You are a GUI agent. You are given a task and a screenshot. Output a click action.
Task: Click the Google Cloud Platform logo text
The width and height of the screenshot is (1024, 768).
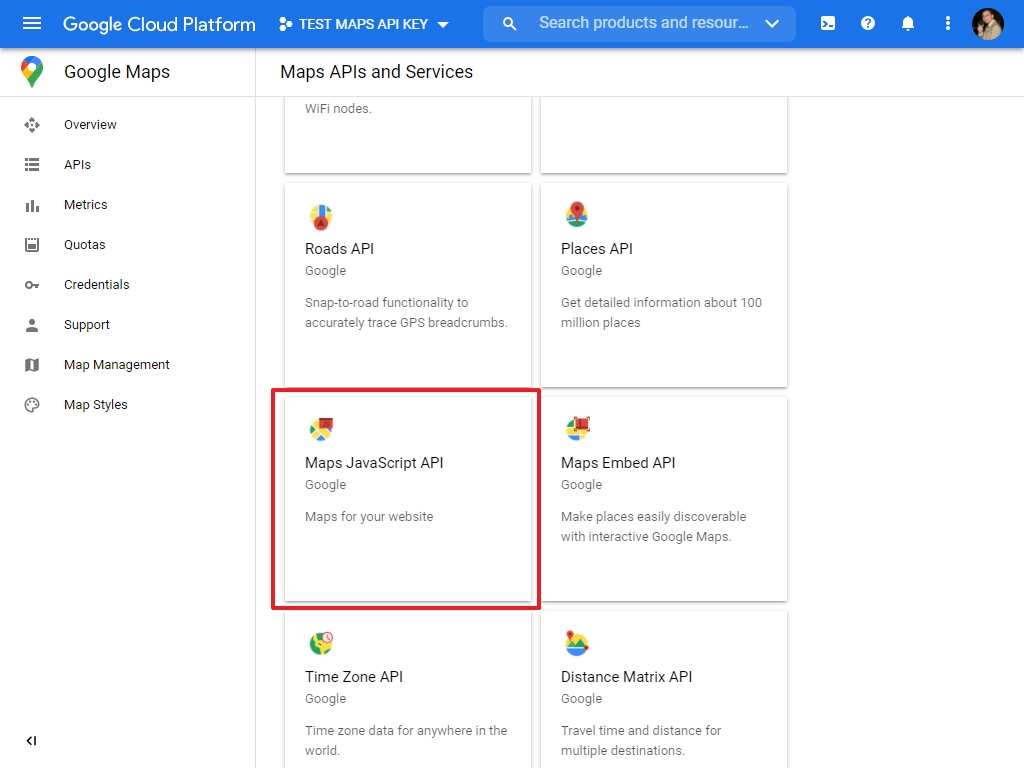(159, 24)
